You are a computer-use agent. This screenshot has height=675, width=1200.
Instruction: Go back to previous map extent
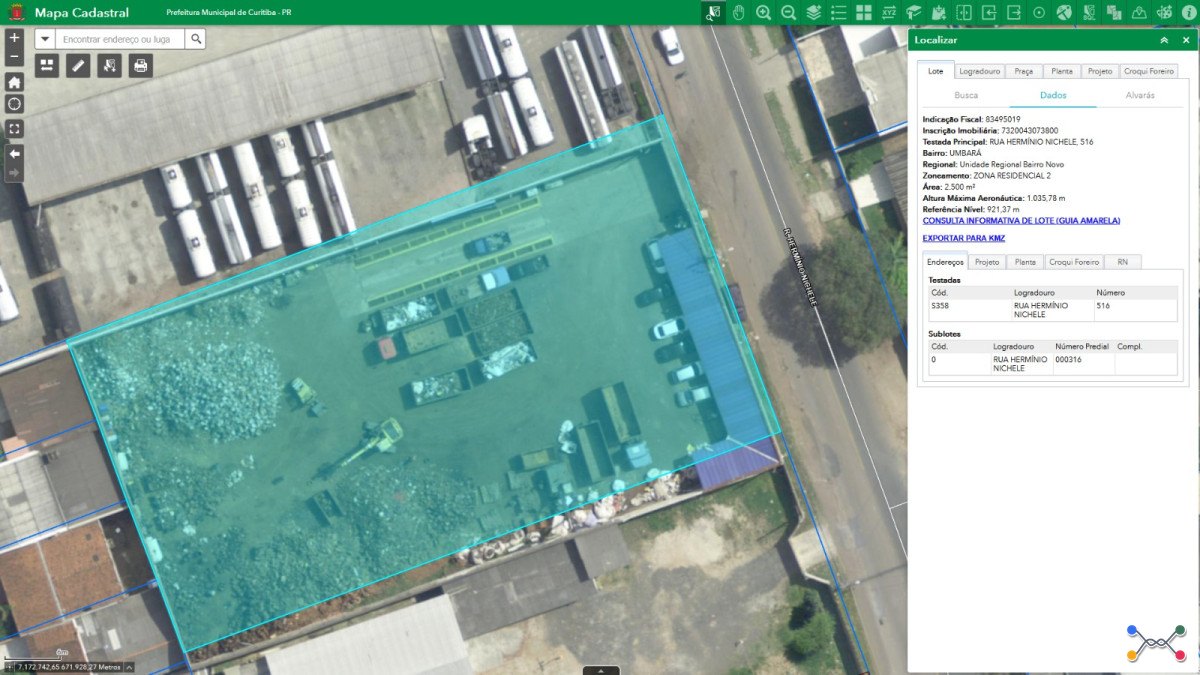14,153
